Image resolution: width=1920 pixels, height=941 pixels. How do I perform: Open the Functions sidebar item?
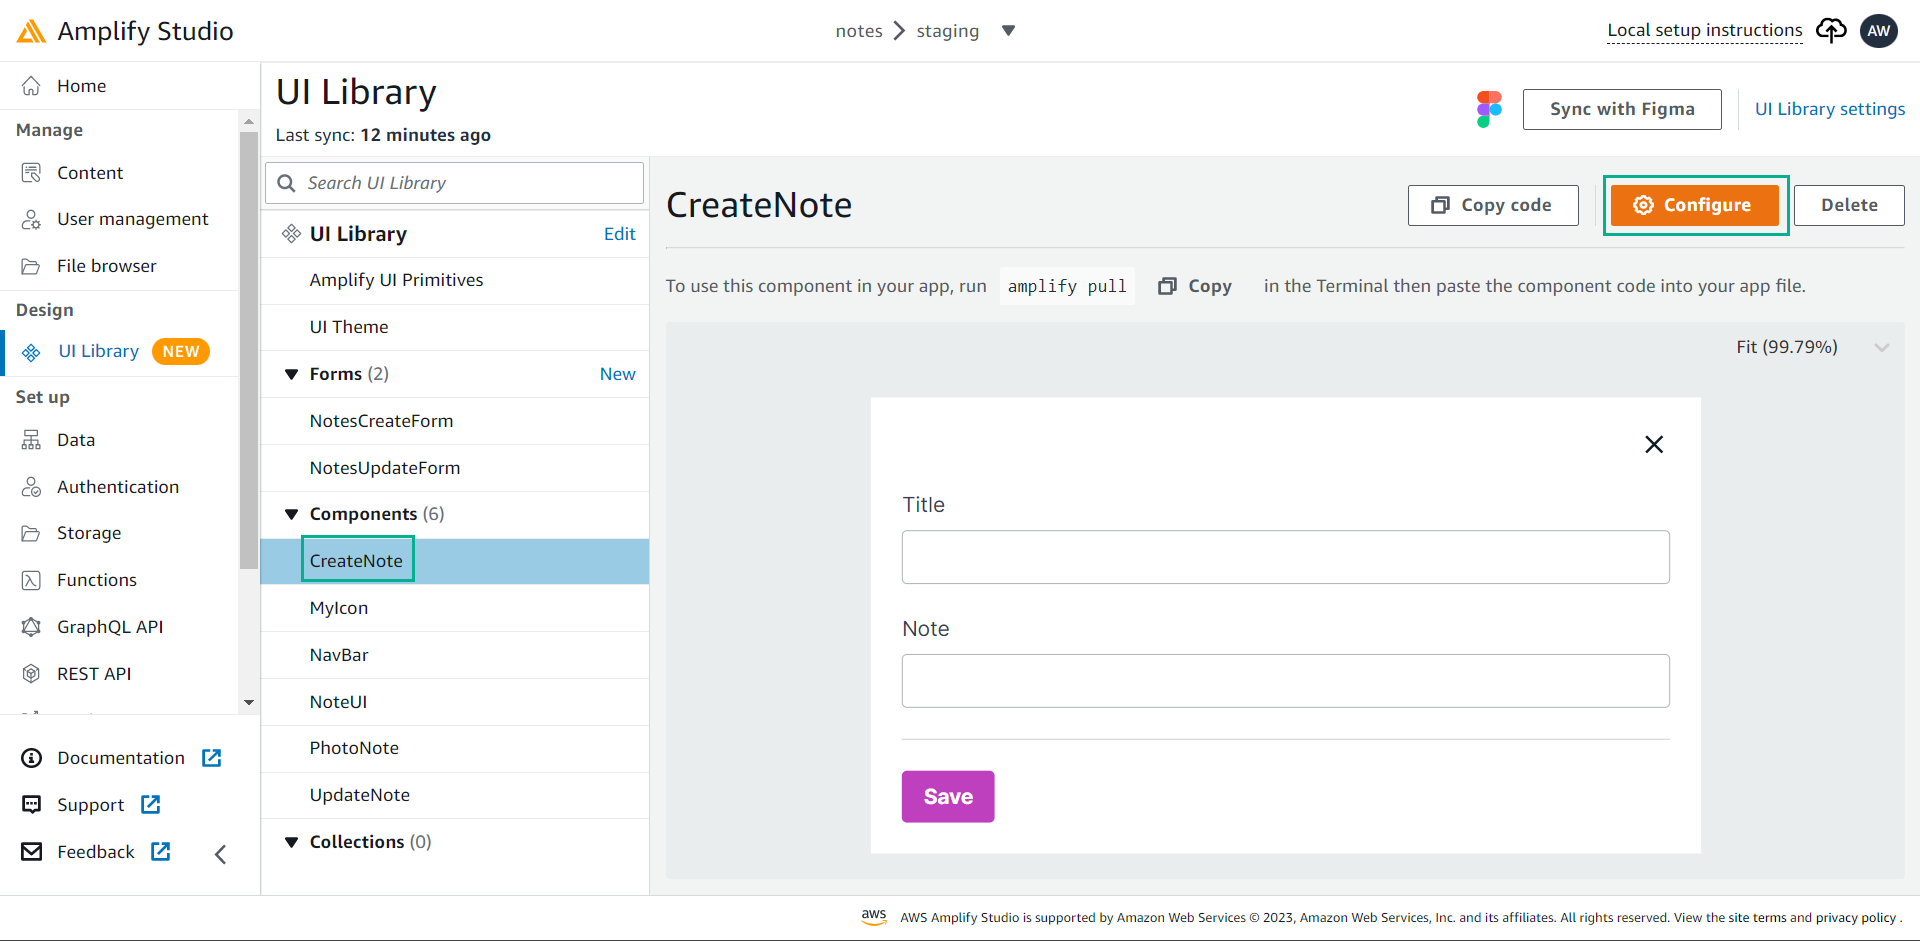coord(96,580)
